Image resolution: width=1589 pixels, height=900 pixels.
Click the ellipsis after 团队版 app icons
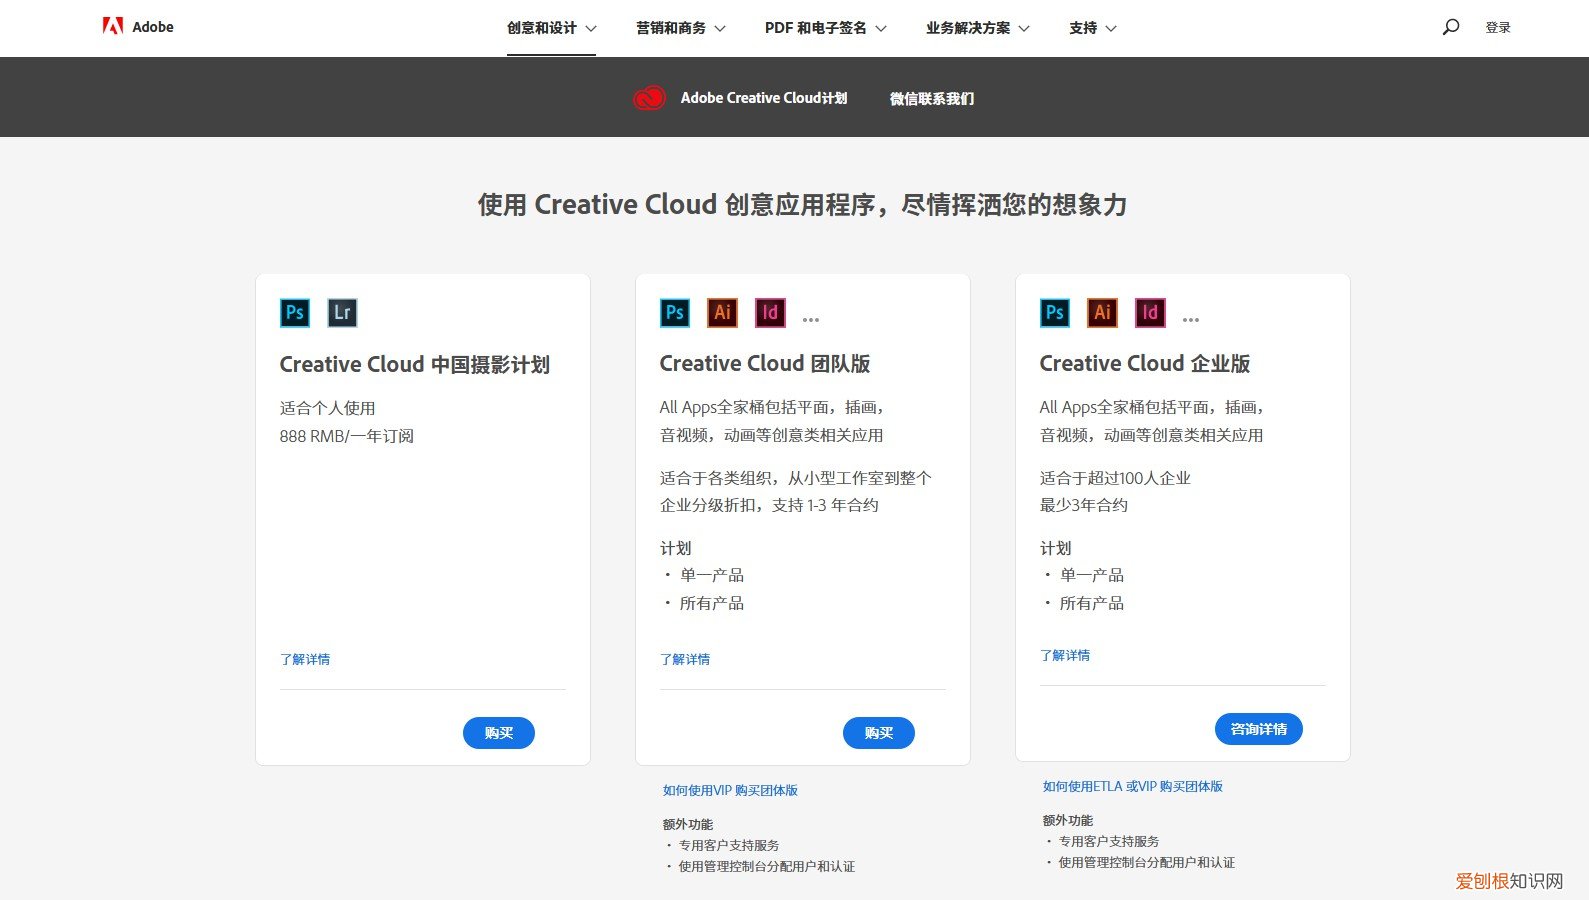(811, 320)
